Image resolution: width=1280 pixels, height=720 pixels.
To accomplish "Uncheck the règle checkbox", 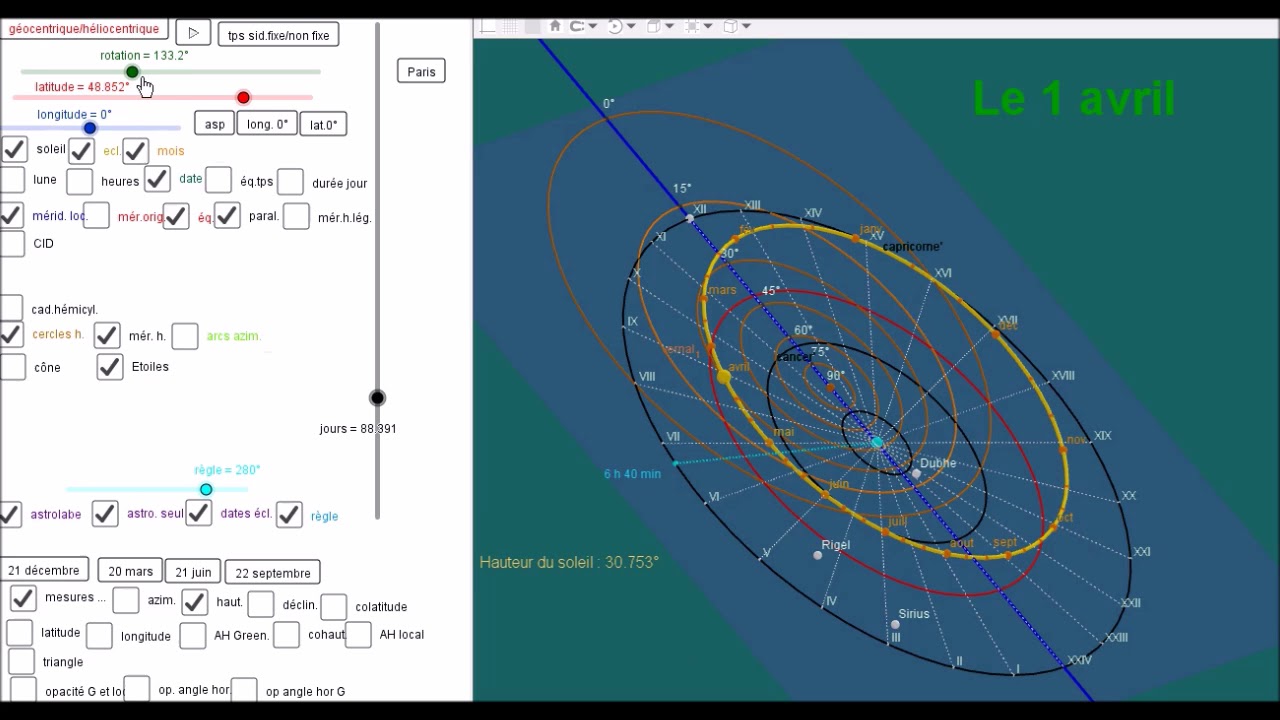I will (289, 515).
